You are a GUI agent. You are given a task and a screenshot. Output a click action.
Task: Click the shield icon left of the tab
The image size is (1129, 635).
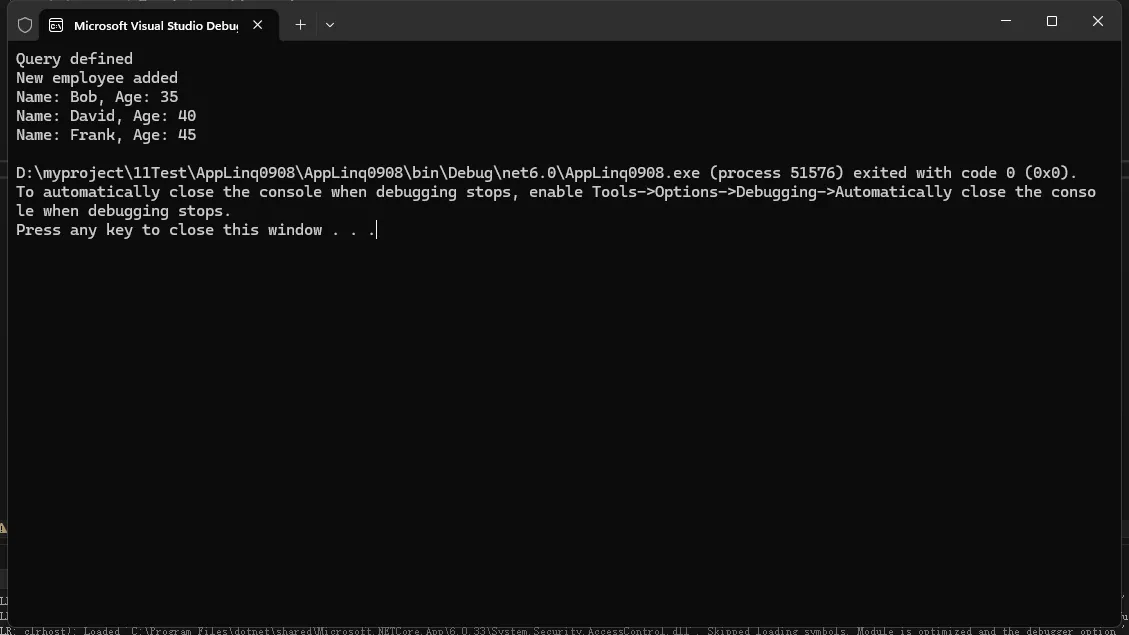coord(25,25)
